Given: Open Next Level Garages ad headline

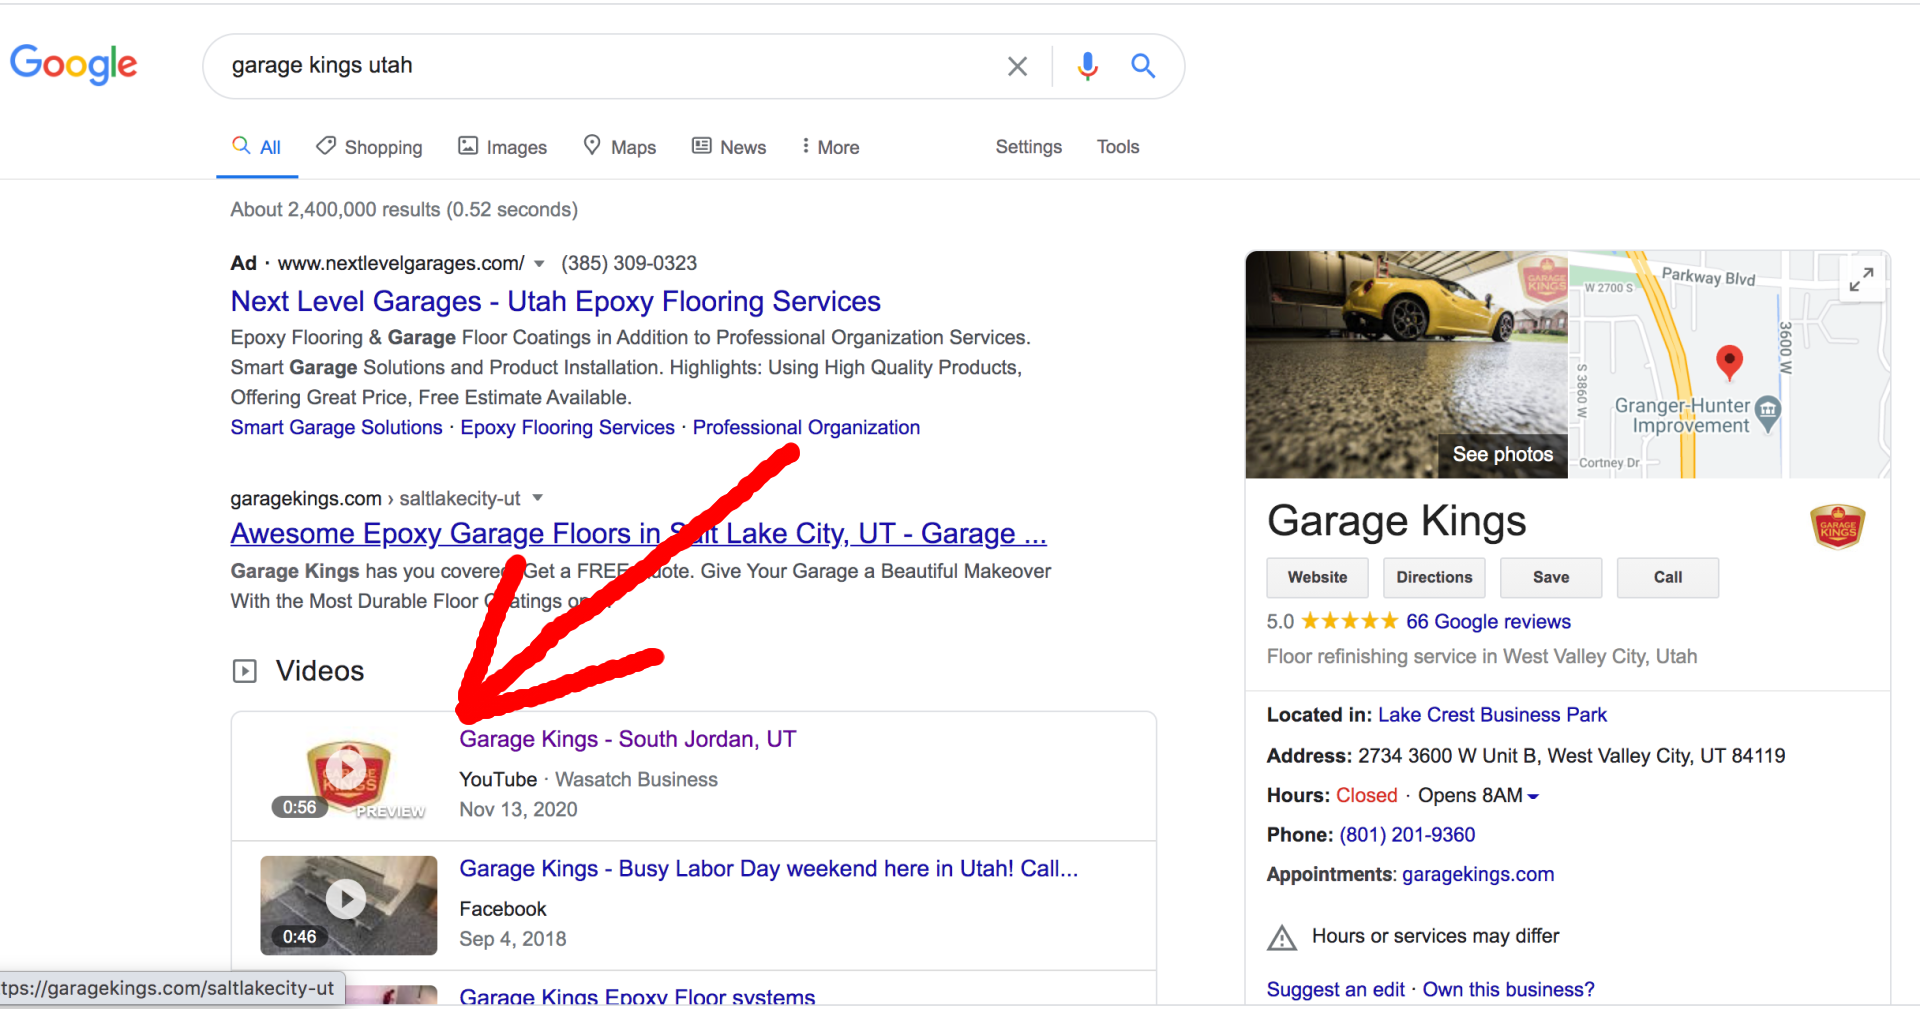Looking at the screenshot, I should (555, 301).
